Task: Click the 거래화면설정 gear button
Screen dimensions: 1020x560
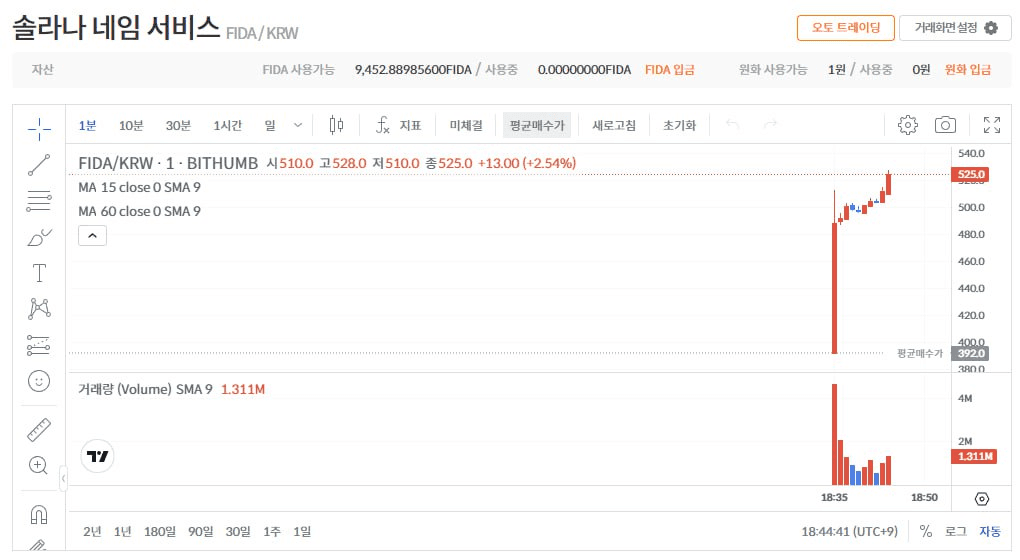Action: pos(955,28)
